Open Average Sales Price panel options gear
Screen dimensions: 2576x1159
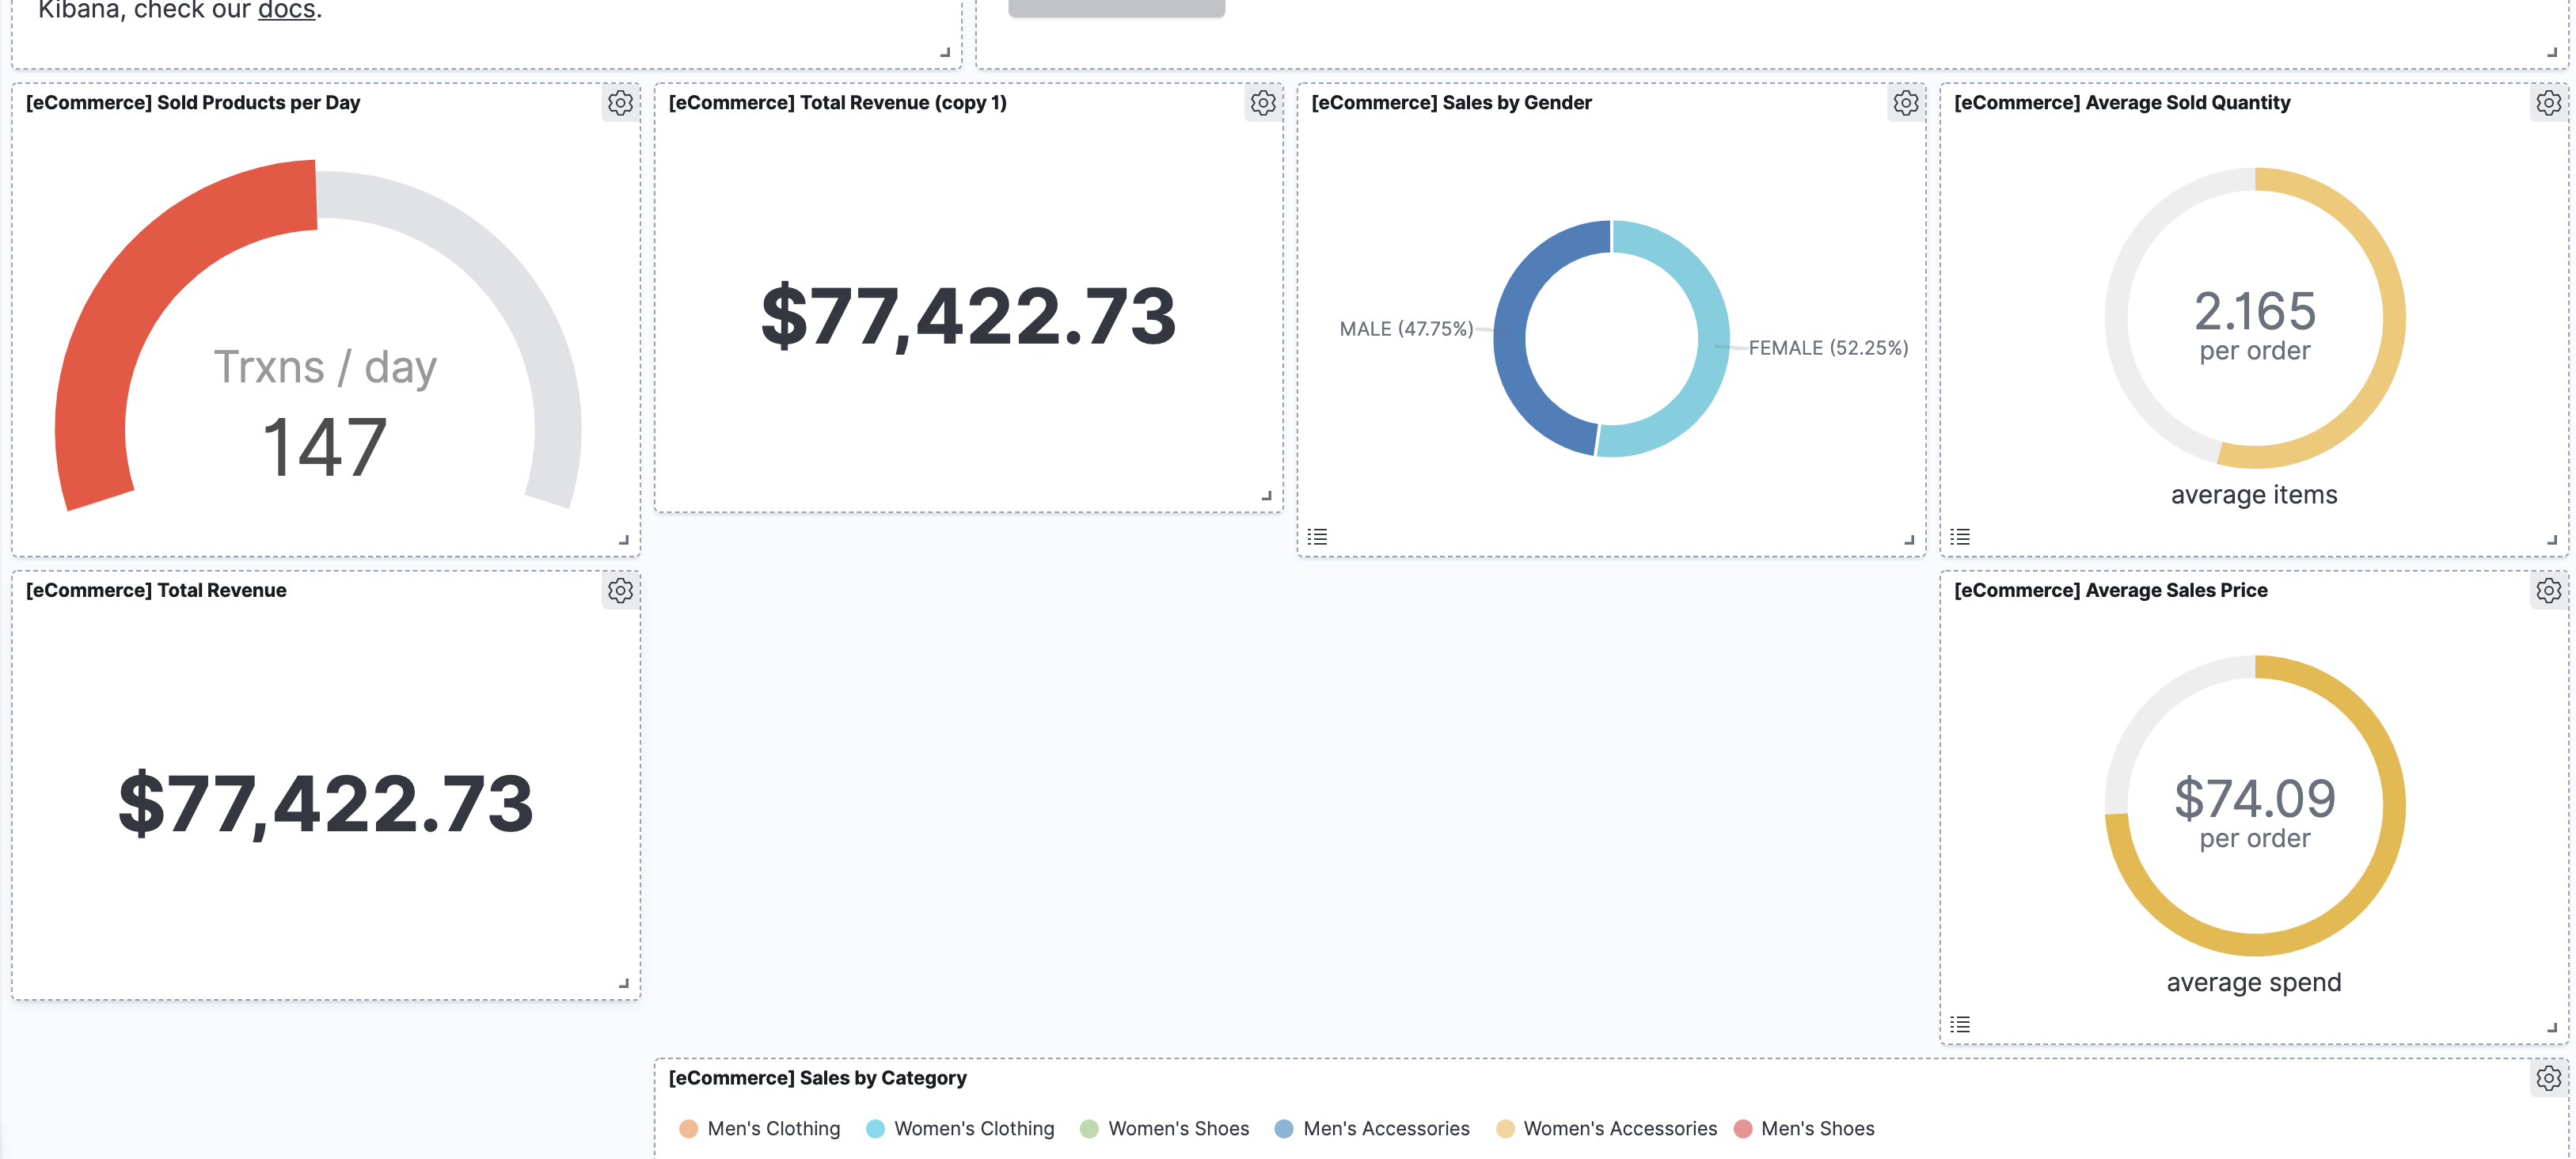tap(2548, 591)
